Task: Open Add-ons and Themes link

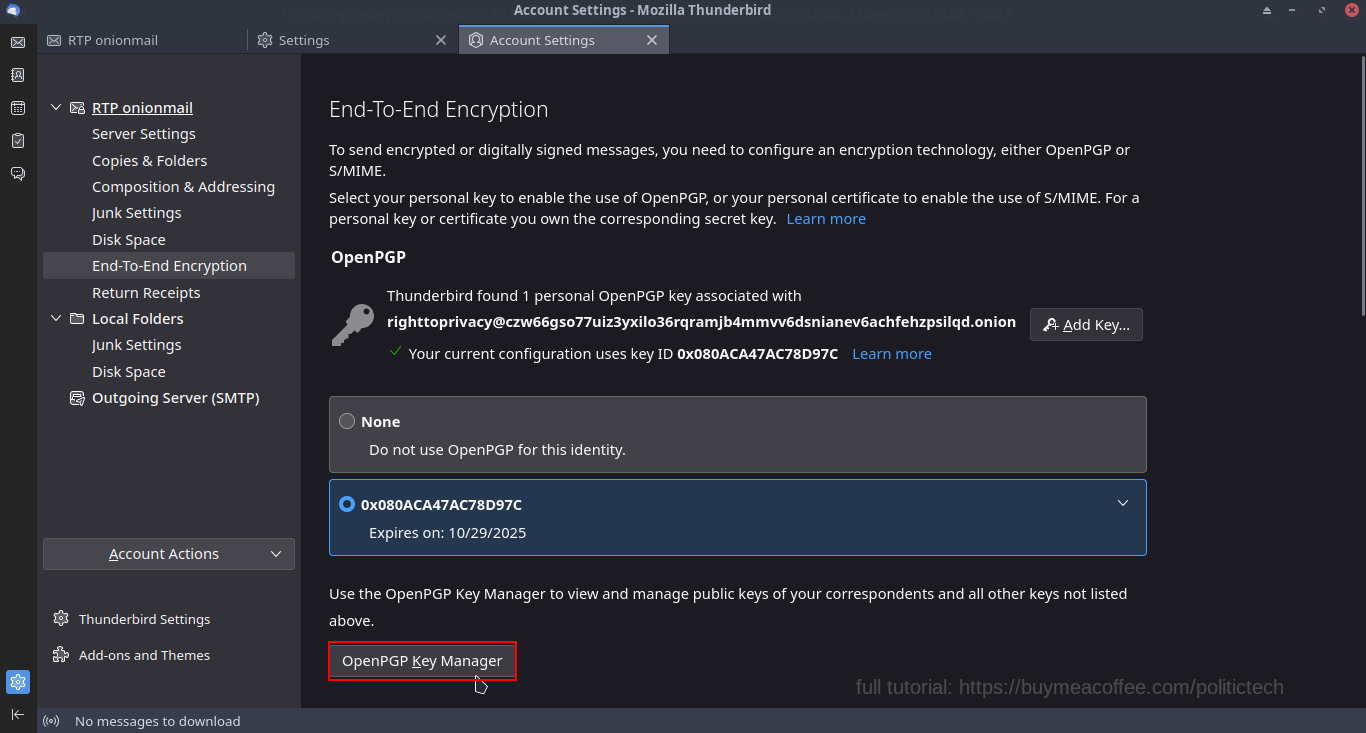Action: 145,655
